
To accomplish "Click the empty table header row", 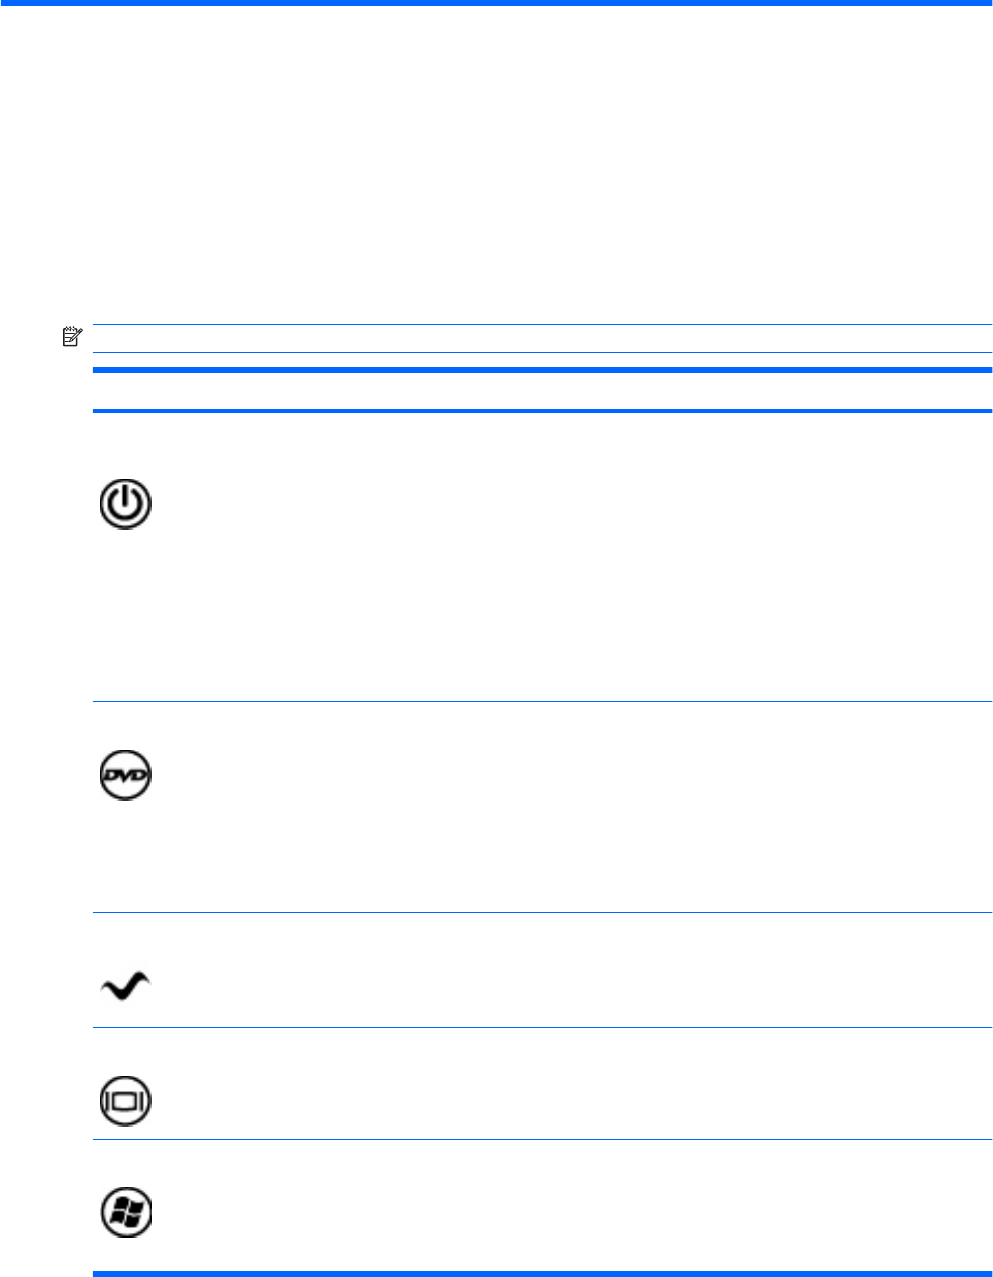I will (x=540, y=391).
